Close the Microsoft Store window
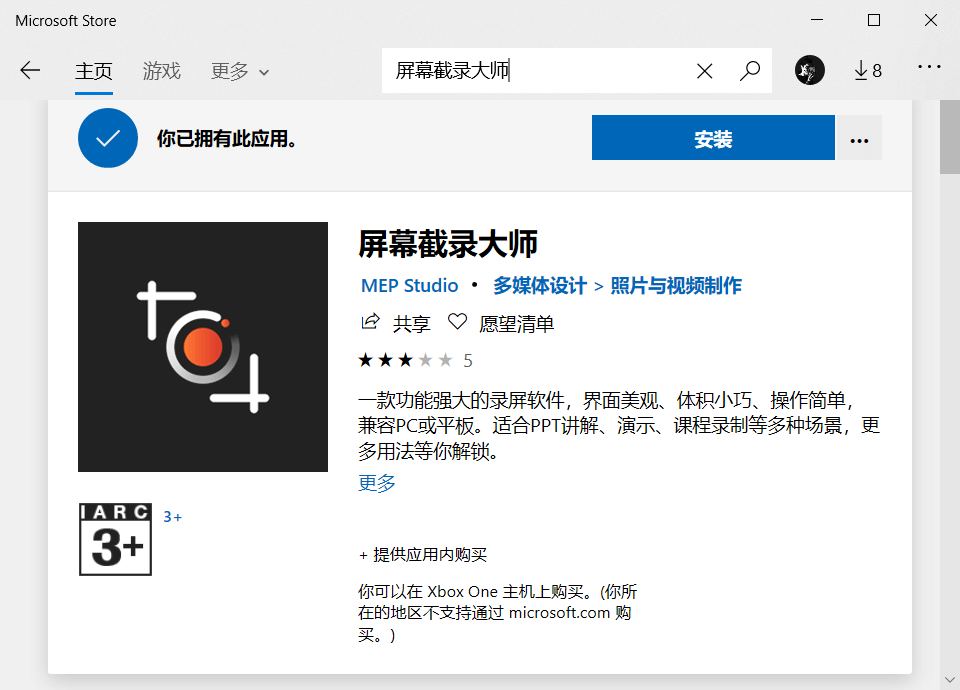960x690 pixels. pos(931,20)
